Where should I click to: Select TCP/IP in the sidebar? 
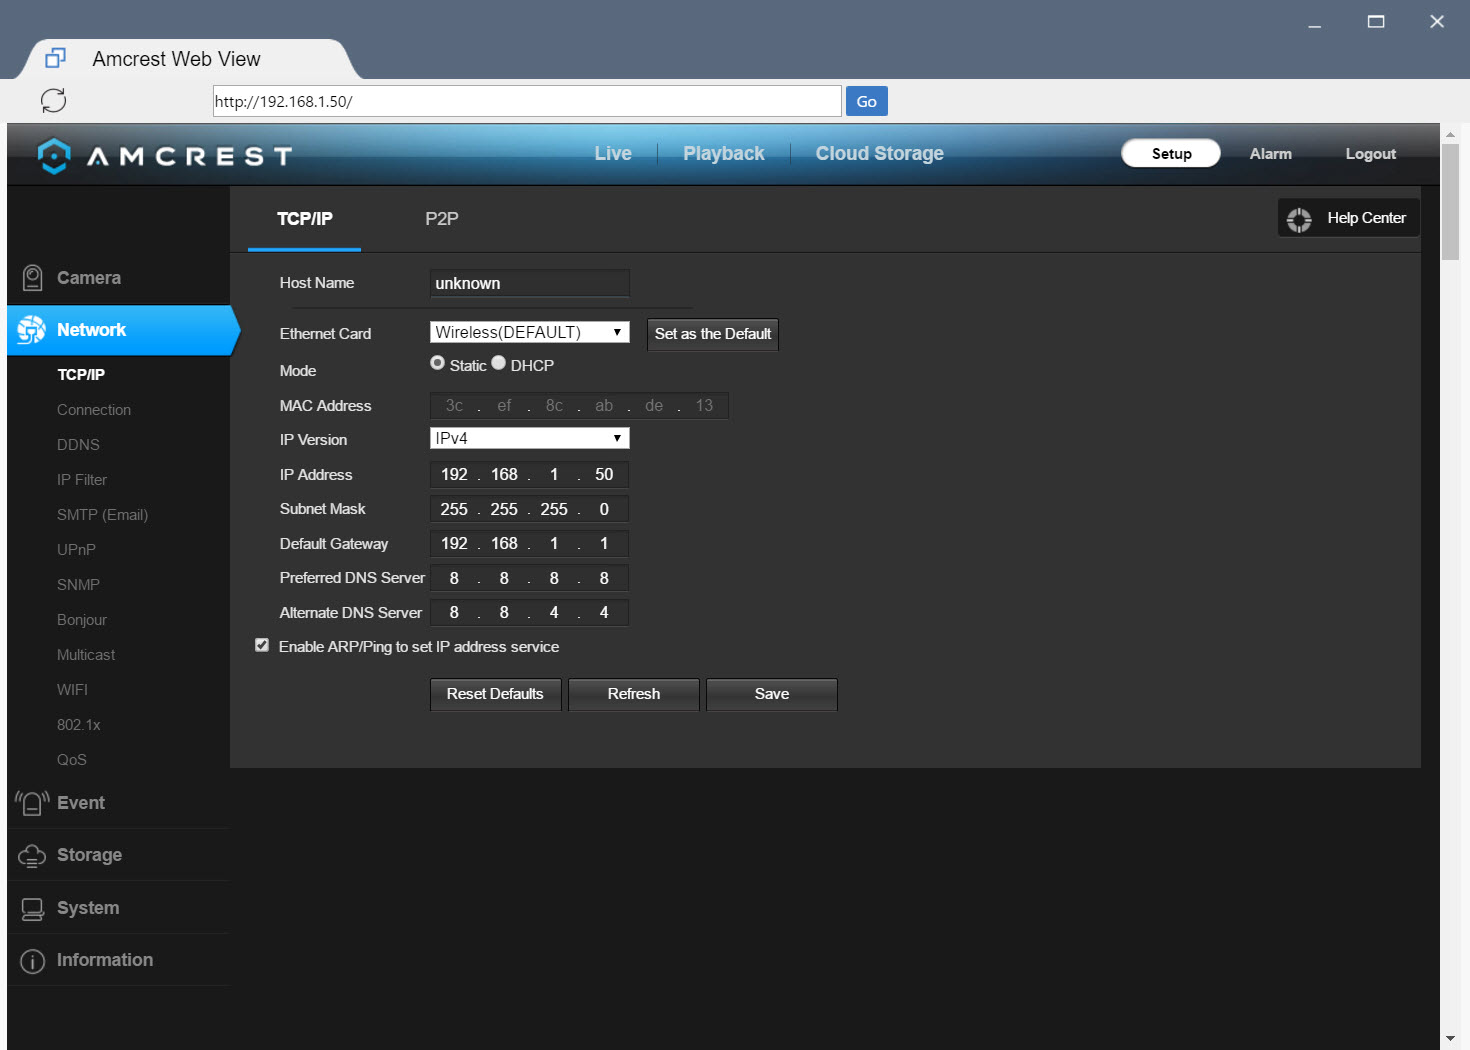[x=81, y=374]
